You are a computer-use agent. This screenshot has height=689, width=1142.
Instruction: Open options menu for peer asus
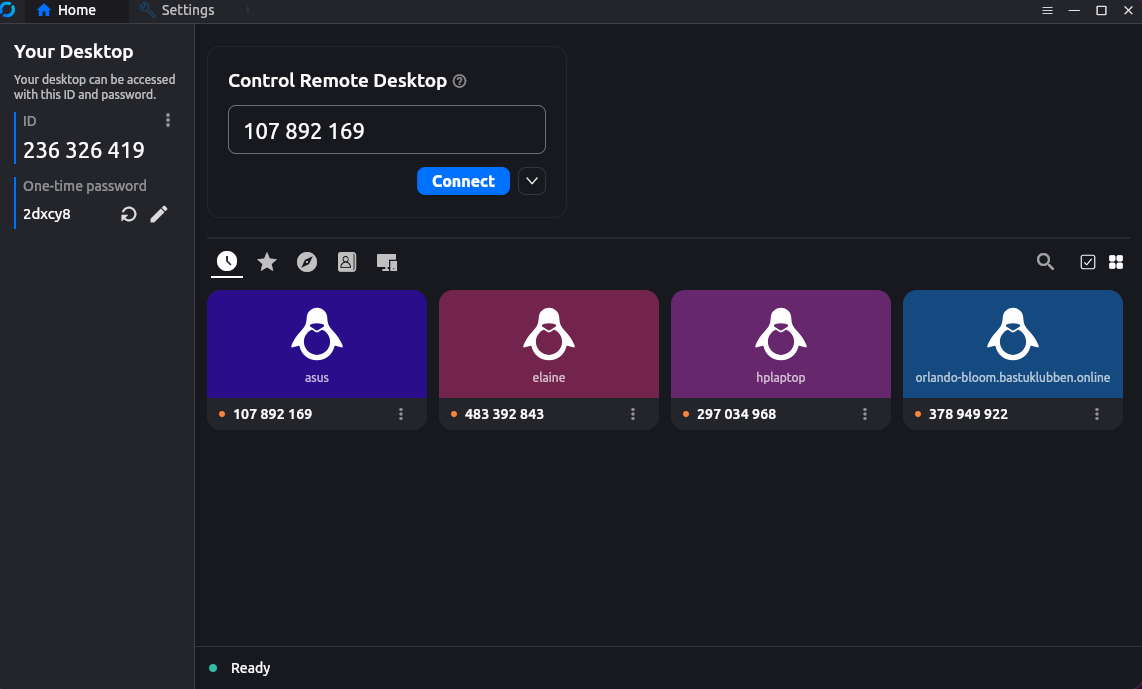pos(400,413)
